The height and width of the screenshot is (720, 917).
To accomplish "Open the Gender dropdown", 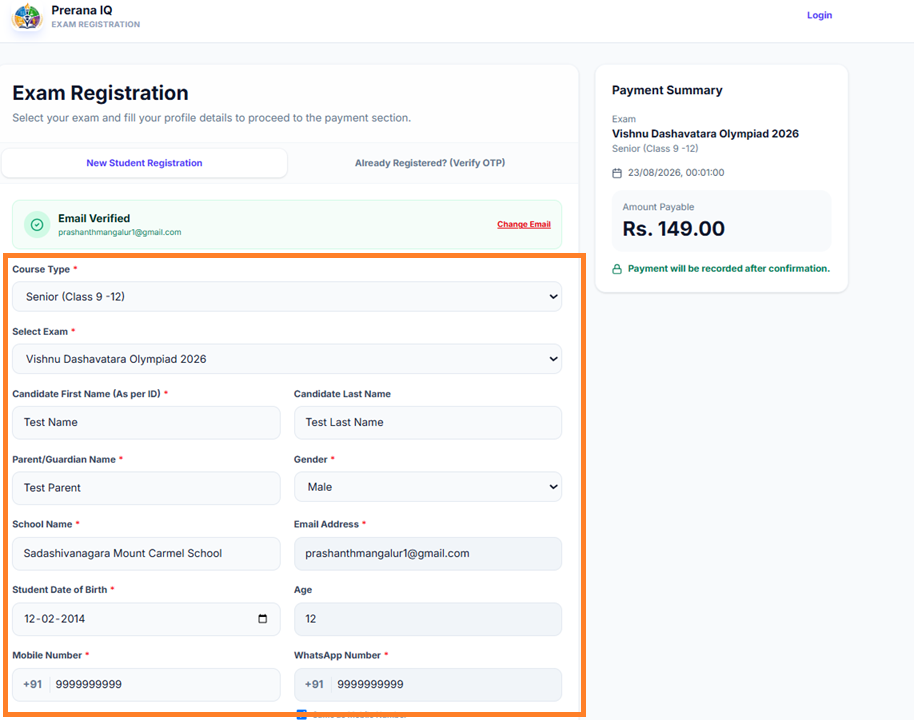I will pos(428,487).
